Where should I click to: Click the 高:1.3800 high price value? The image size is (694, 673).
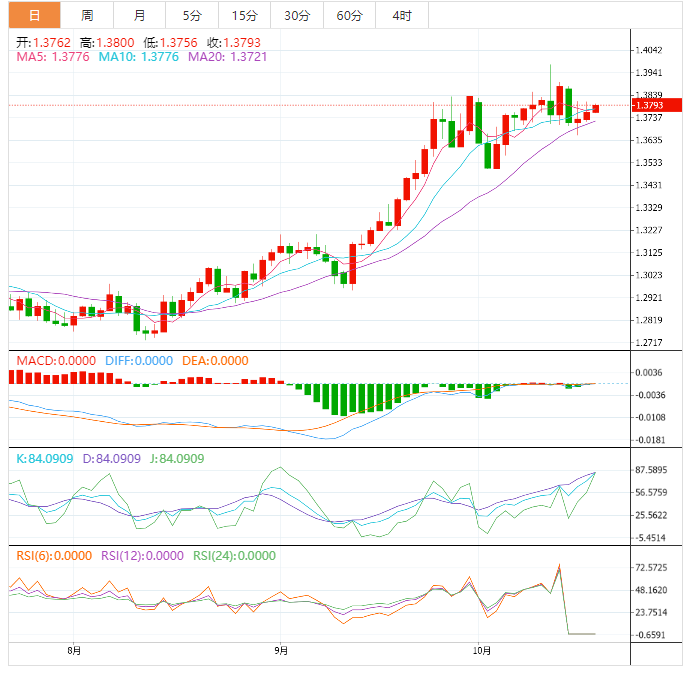(107, 43)
